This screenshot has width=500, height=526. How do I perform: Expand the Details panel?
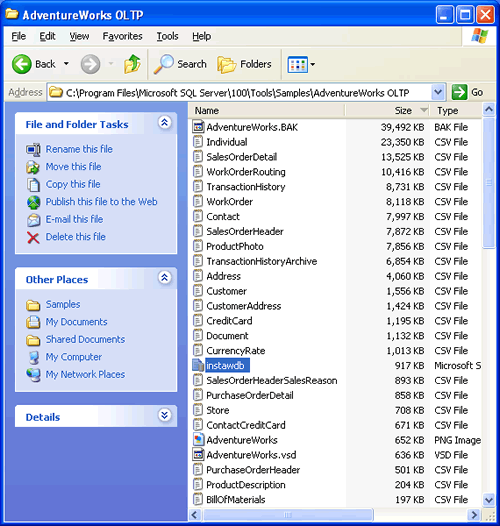pyautogui.click(x=164, y=415)
